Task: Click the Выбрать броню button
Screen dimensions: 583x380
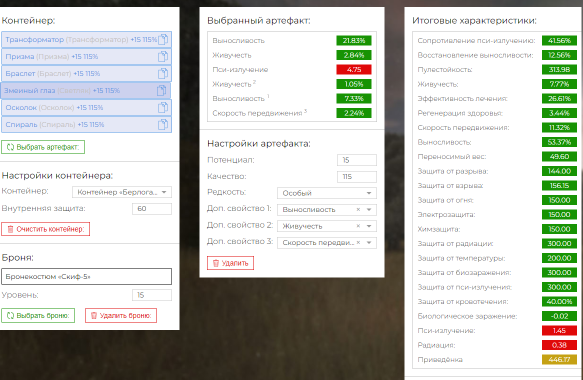Action: click(38, 315)
